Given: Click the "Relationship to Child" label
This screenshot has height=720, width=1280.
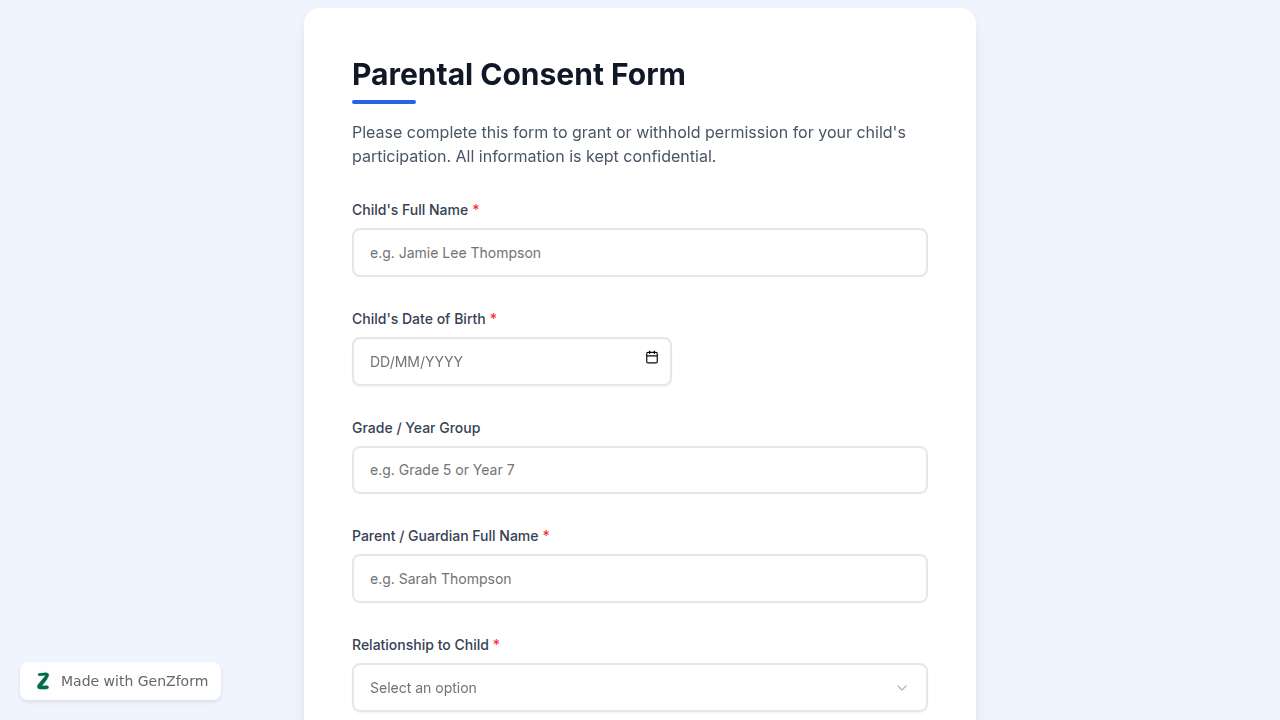Looking at the screenshot, I should pos(420,645).
